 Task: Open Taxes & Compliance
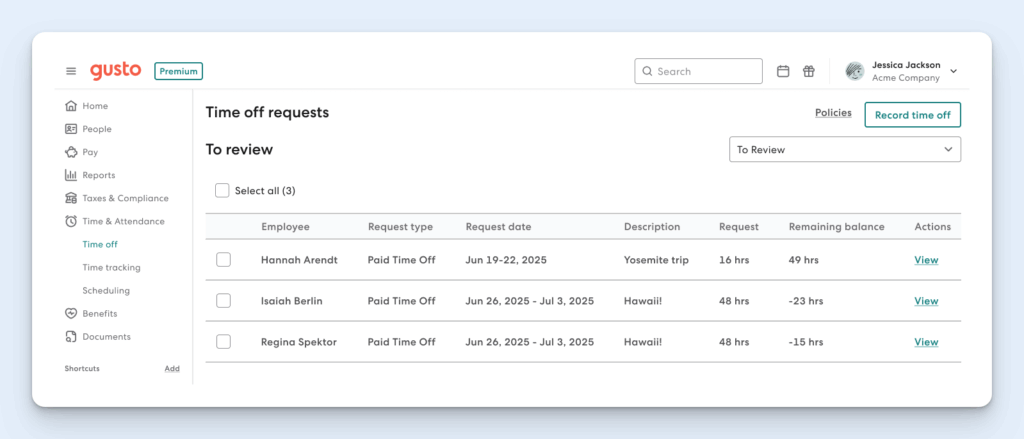coord(125,198)
